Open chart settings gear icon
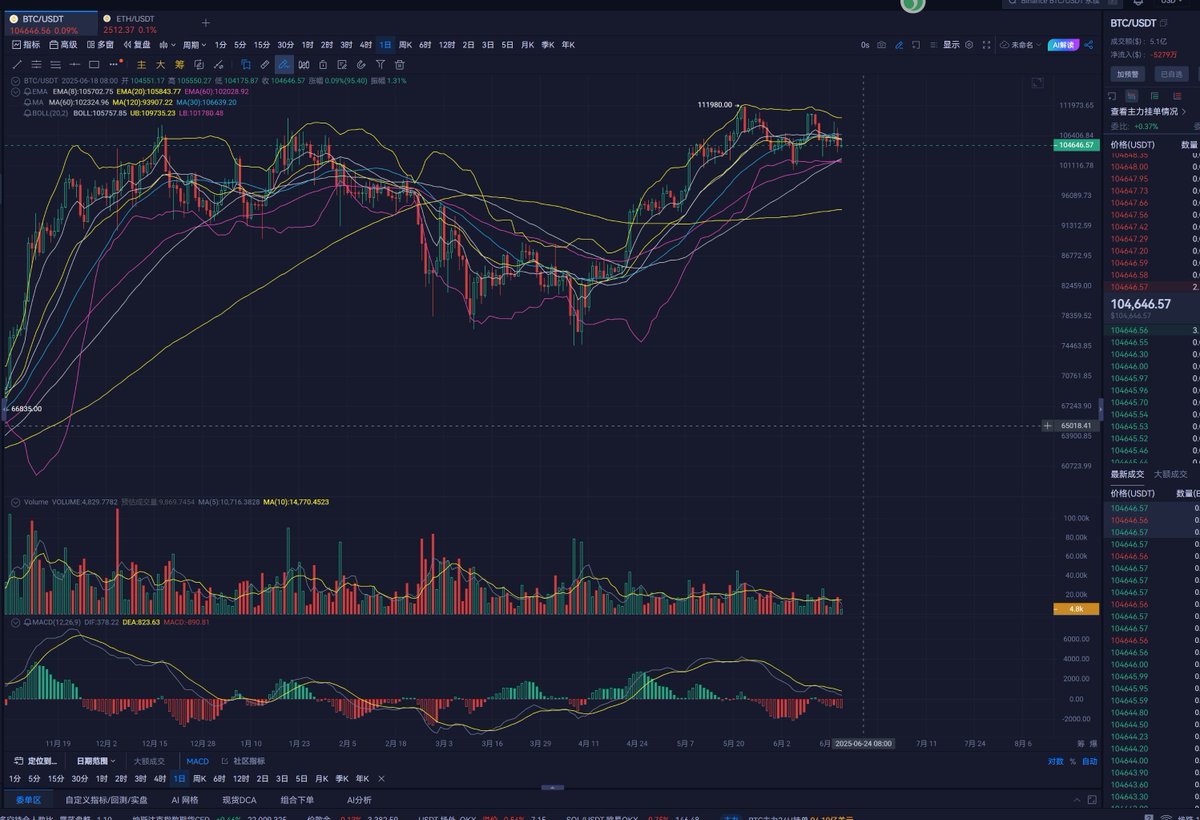The width and height of the screenshot is (1200, 820). (969, 45)
